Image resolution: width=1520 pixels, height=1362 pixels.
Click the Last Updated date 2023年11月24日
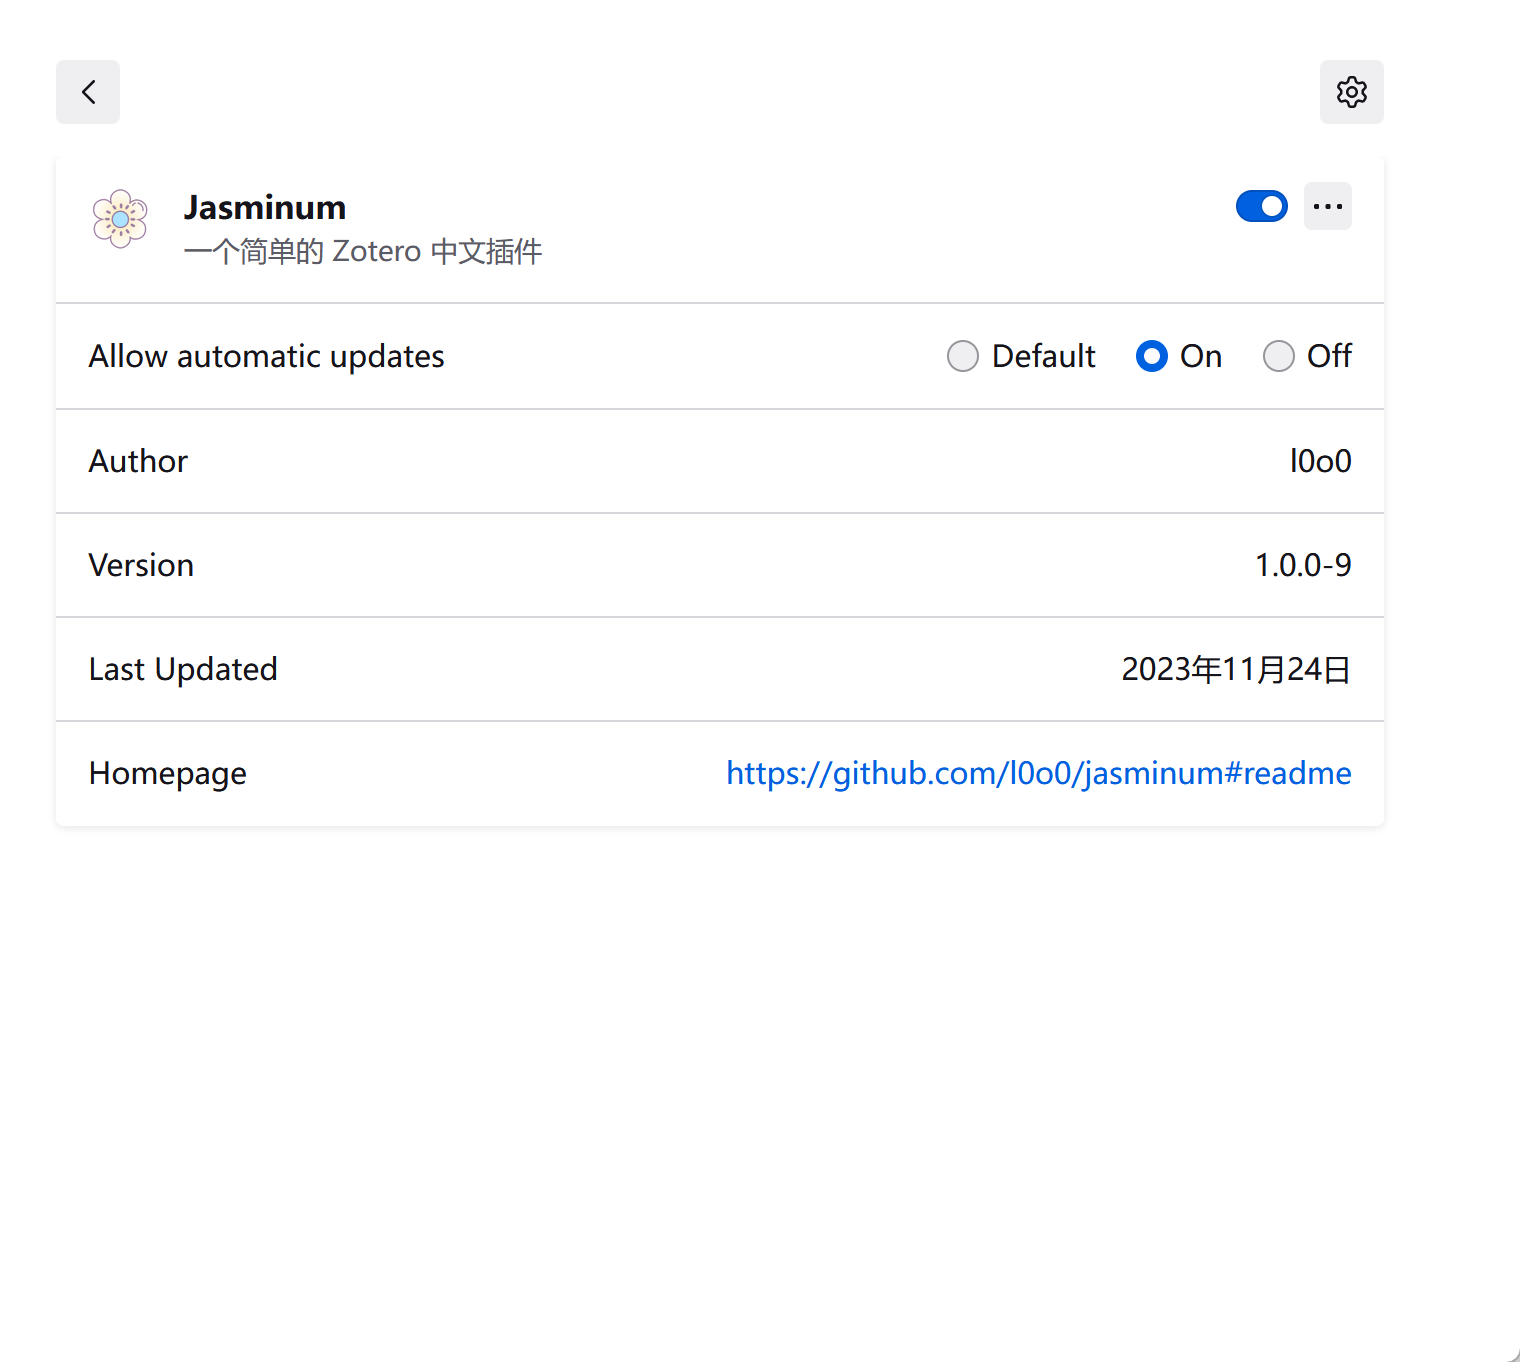(x=1235, y=669)
